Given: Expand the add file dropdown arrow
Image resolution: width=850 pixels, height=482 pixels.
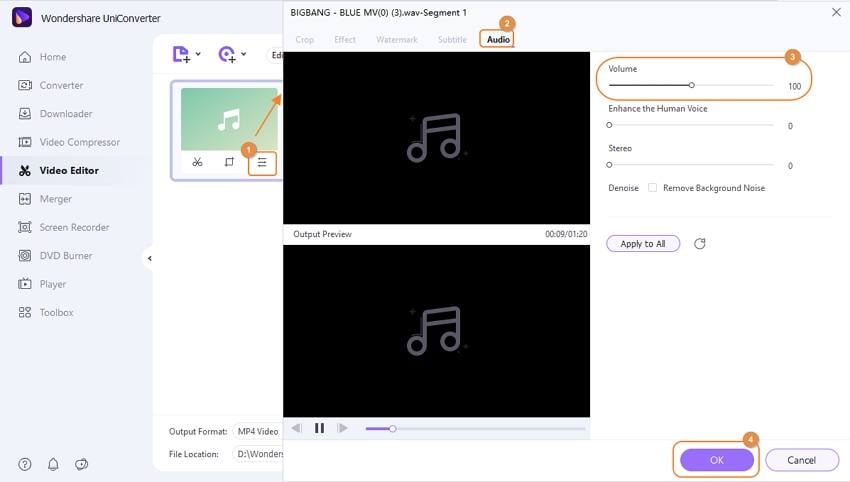Looking at the screenshot, I should [198, 54].
